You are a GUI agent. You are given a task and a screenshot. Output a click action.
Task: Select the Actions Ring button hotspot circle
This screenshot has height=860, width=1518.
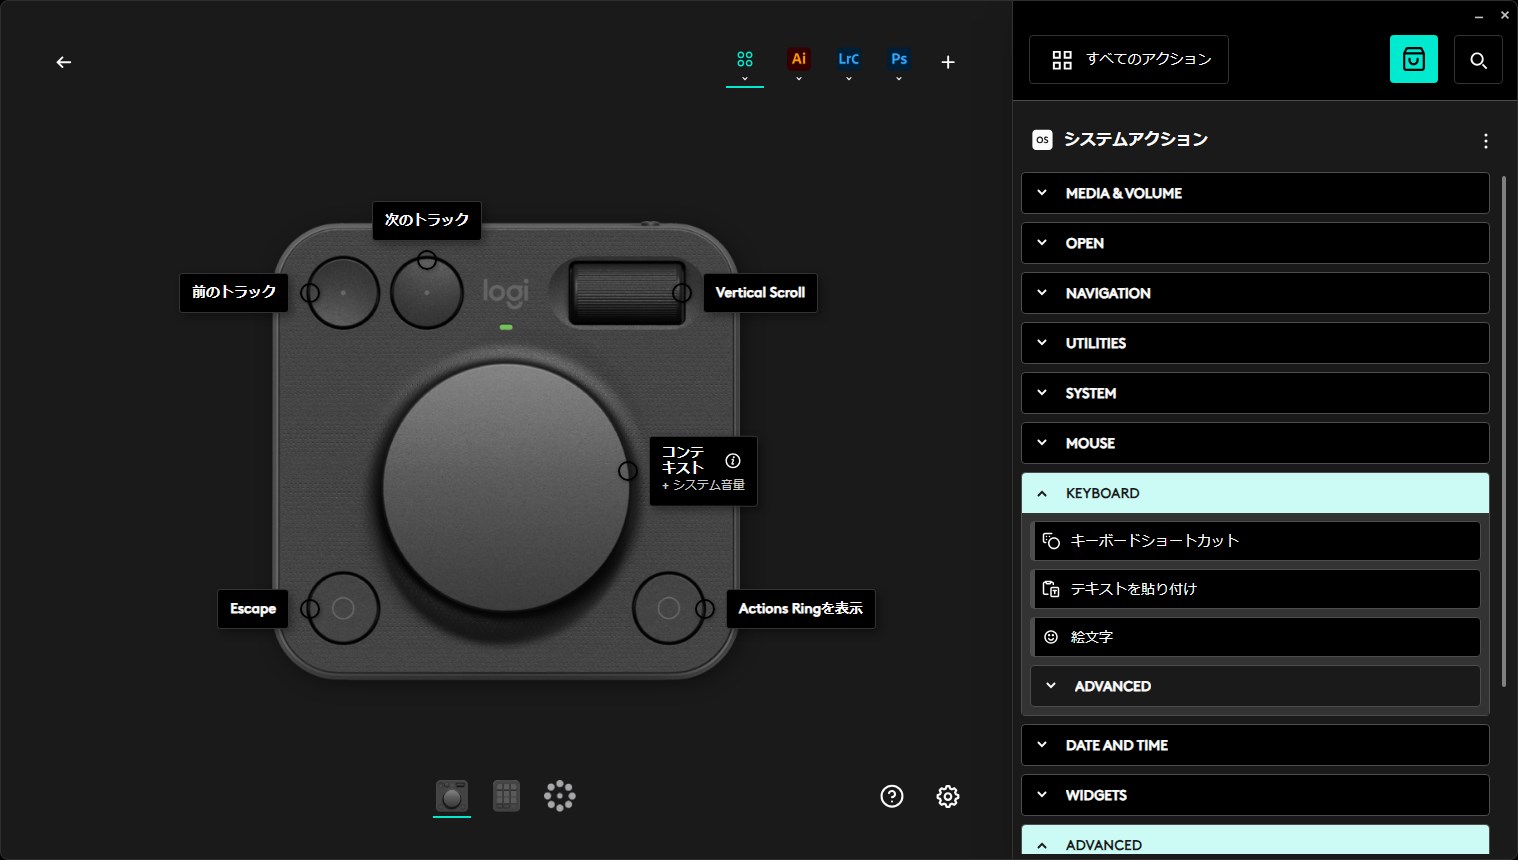(x=705, y=609)
